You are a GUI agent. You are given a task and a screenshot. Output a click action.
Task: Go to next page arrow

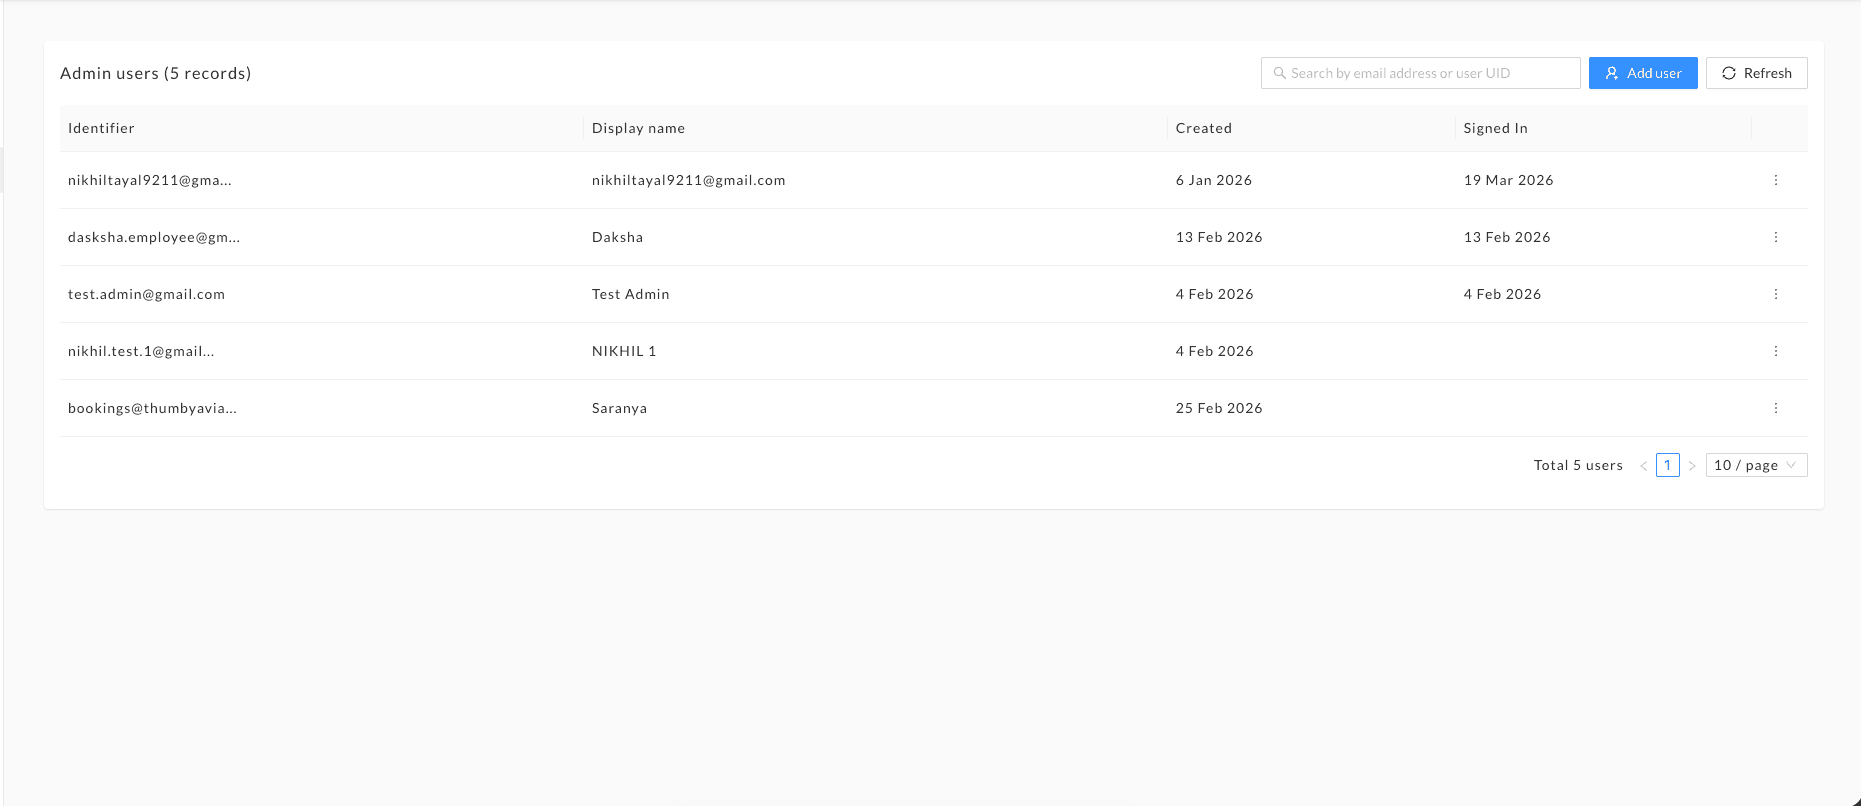tap(1692, 466)
